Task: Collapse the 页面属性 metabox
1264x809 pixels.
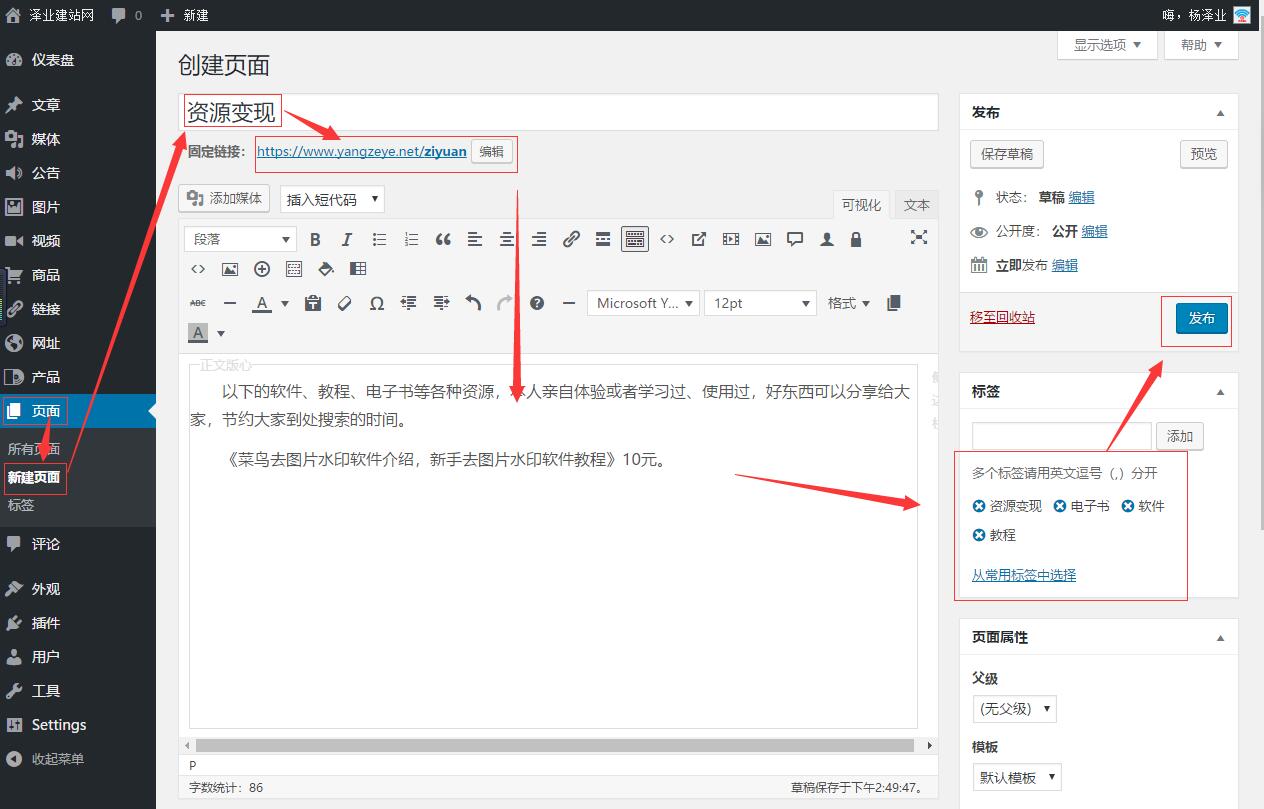Action: click(x=1220, y=638)
